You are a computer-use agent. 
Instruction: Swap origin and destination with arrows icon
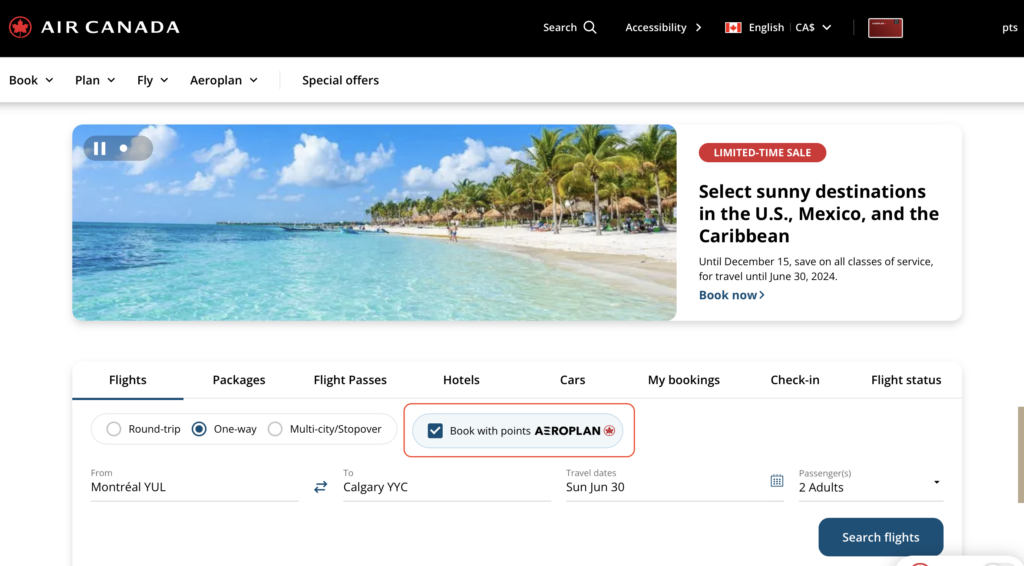pyautogui.click(x=320, y=487)
